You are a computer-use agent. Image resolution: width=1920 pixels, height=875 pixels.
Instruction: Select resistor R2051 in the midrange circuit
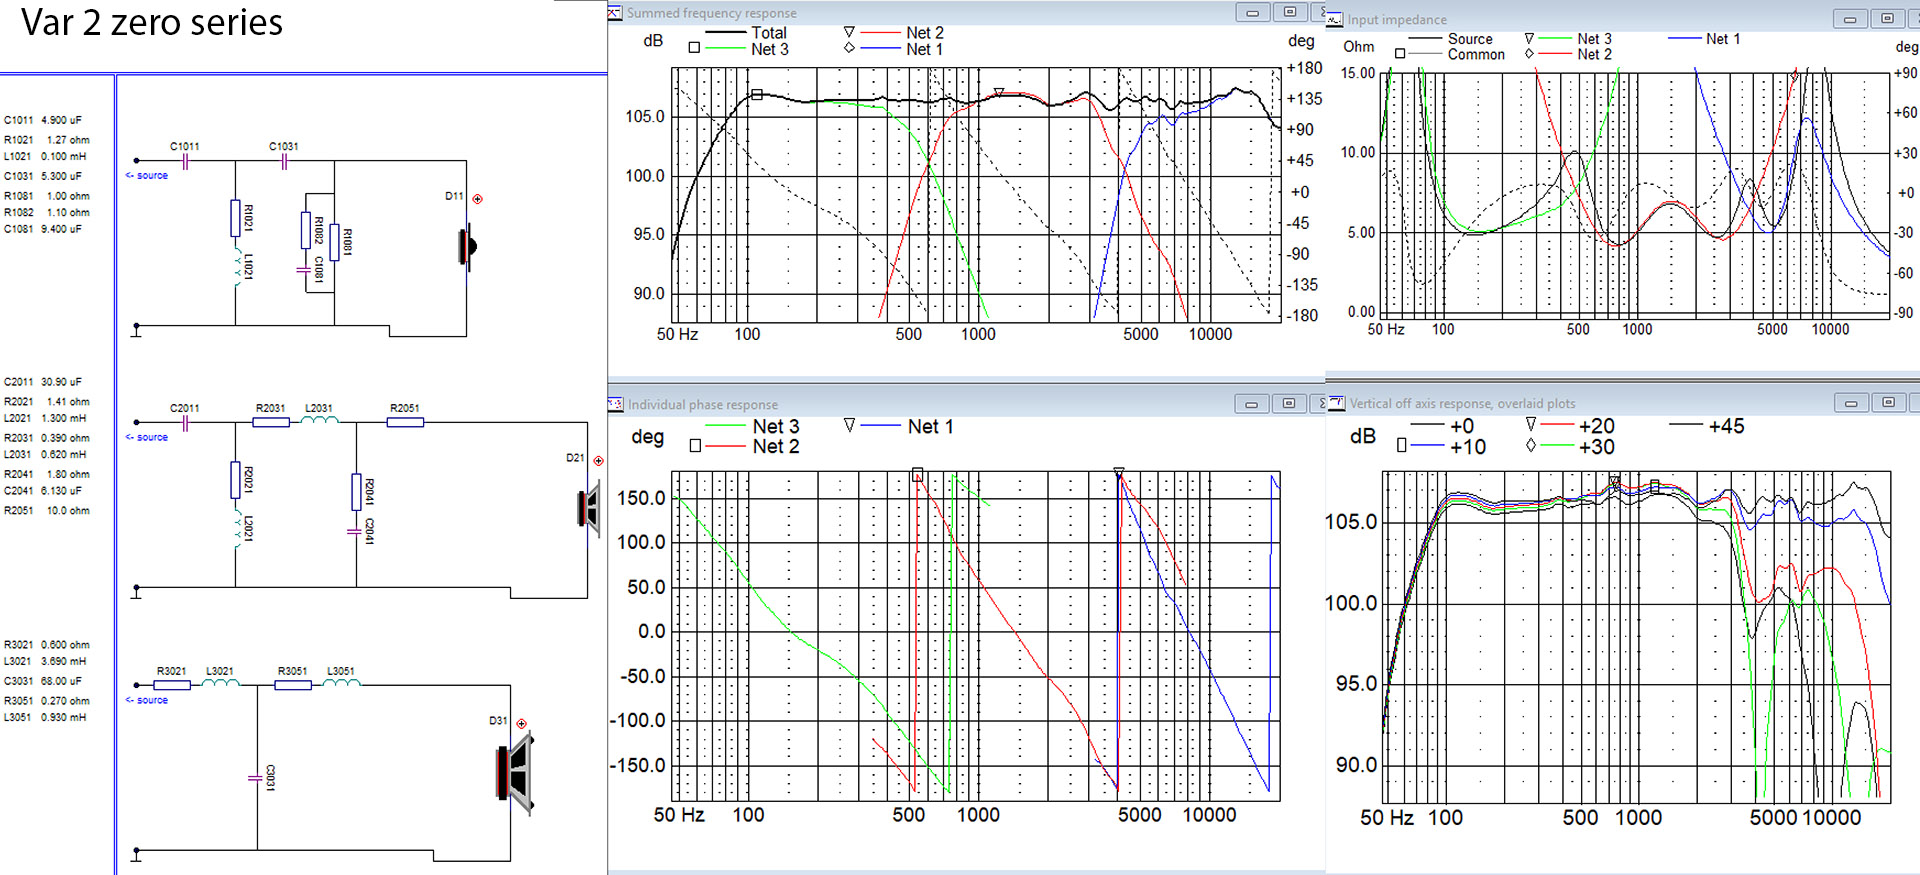click(x=404, y=422)
